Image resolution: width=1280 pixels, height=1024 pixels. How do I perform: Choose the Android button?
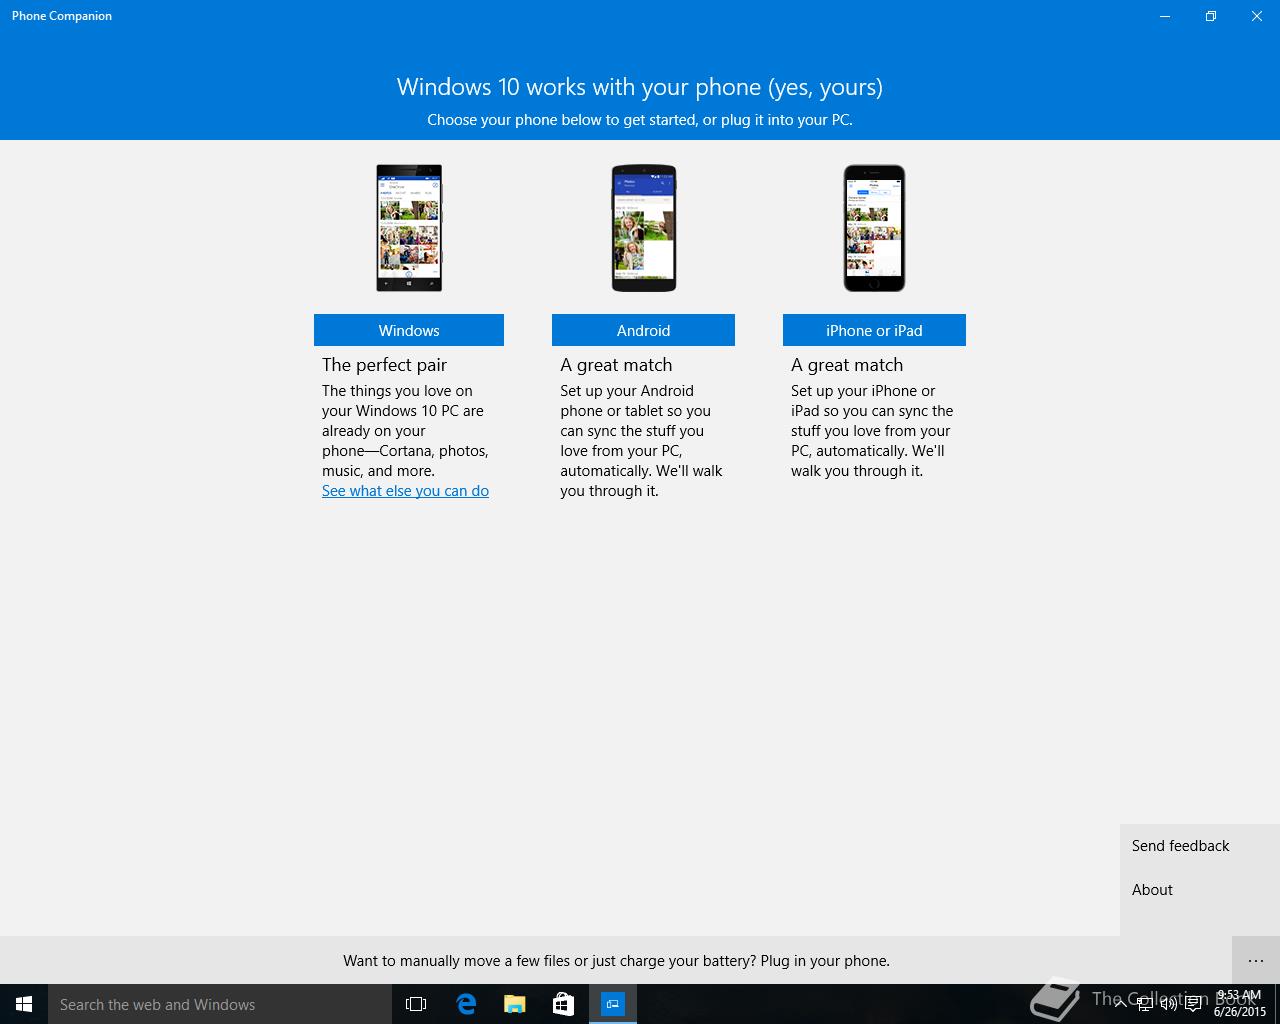(x=643, y=330)
